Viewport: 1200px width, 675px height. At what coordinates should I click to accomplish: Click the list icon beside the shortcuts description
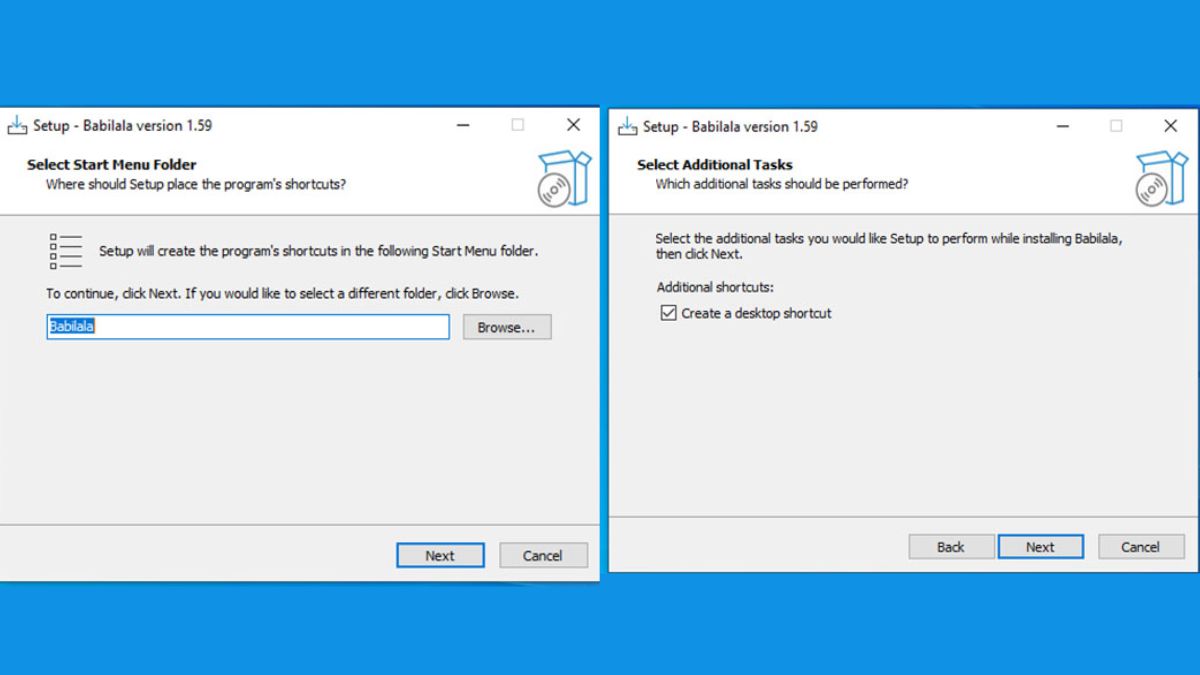66,251
